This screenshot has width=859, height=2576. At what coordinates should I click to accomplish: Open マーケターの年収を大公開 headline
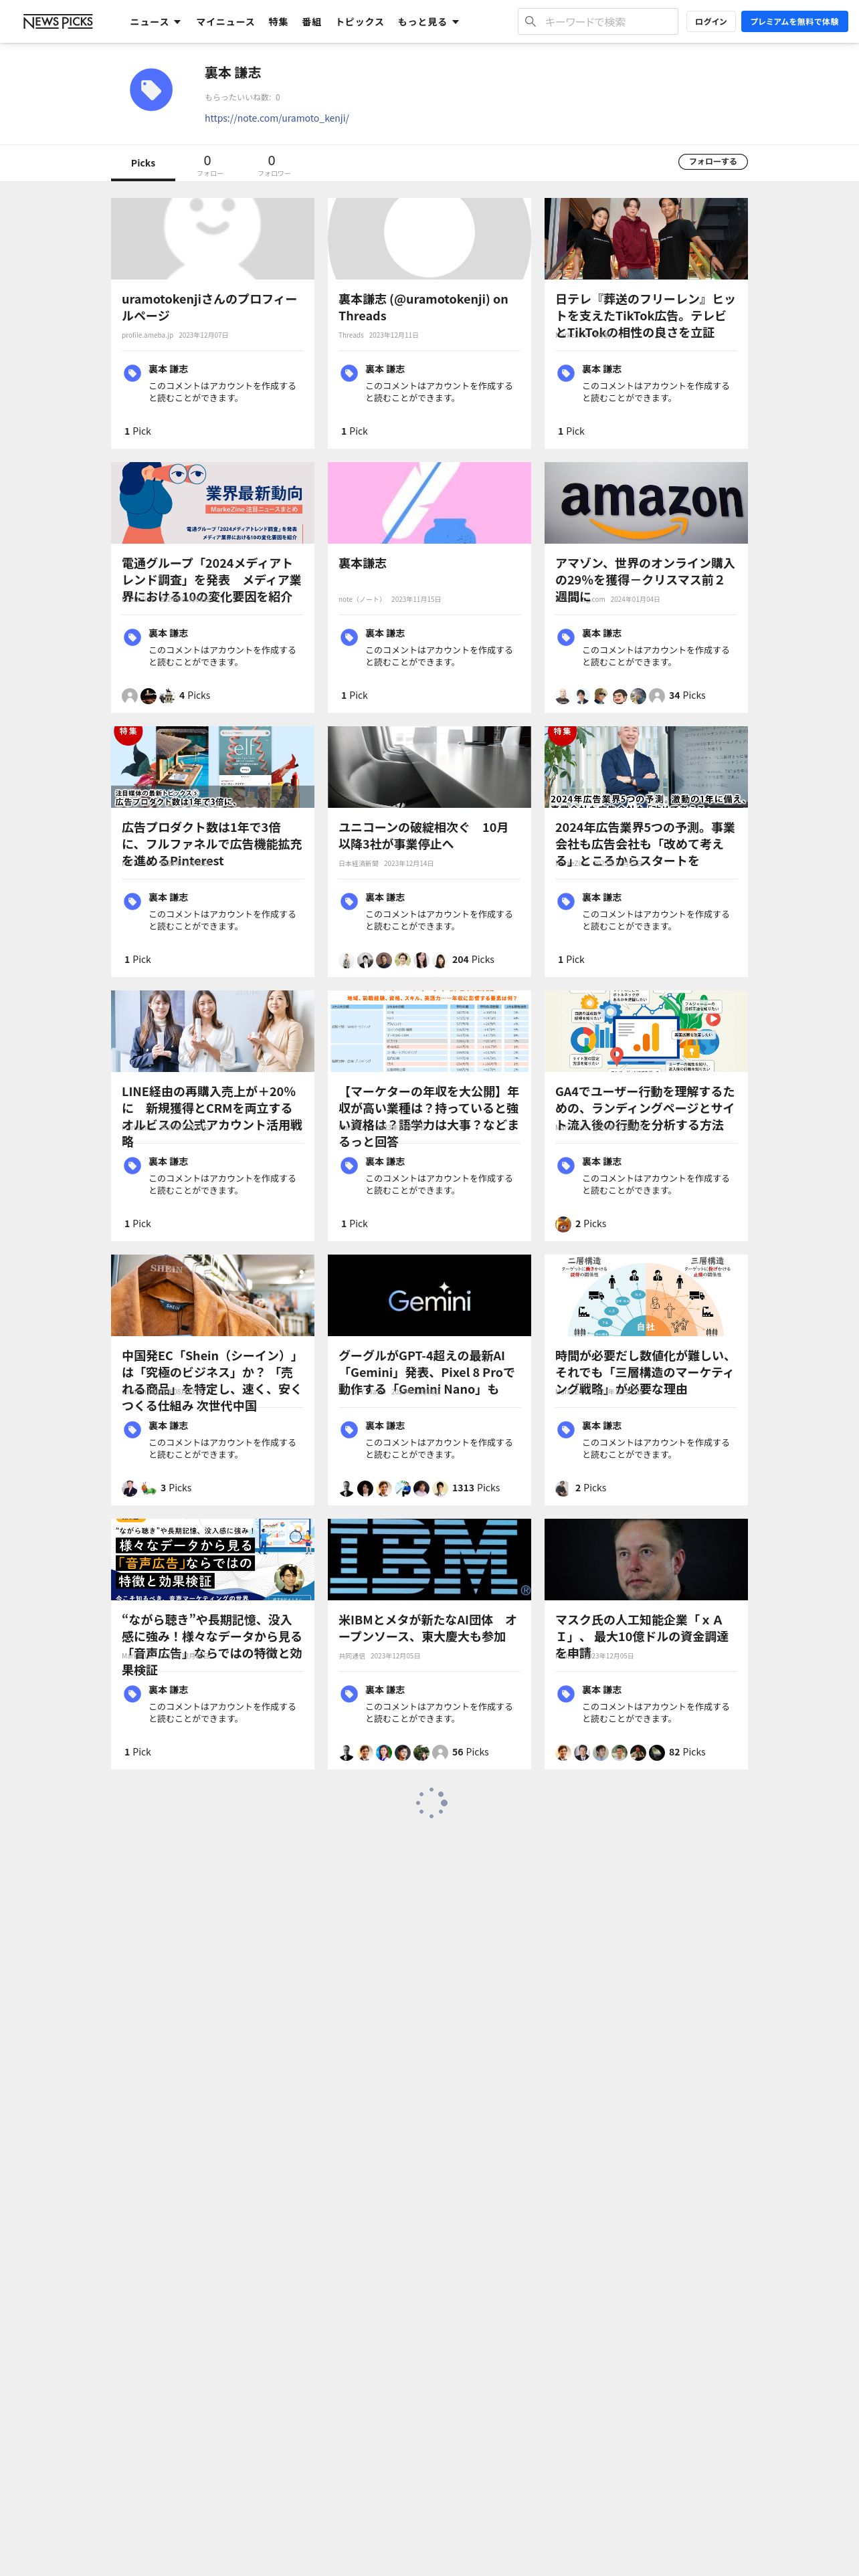(x=428, y=1116)
